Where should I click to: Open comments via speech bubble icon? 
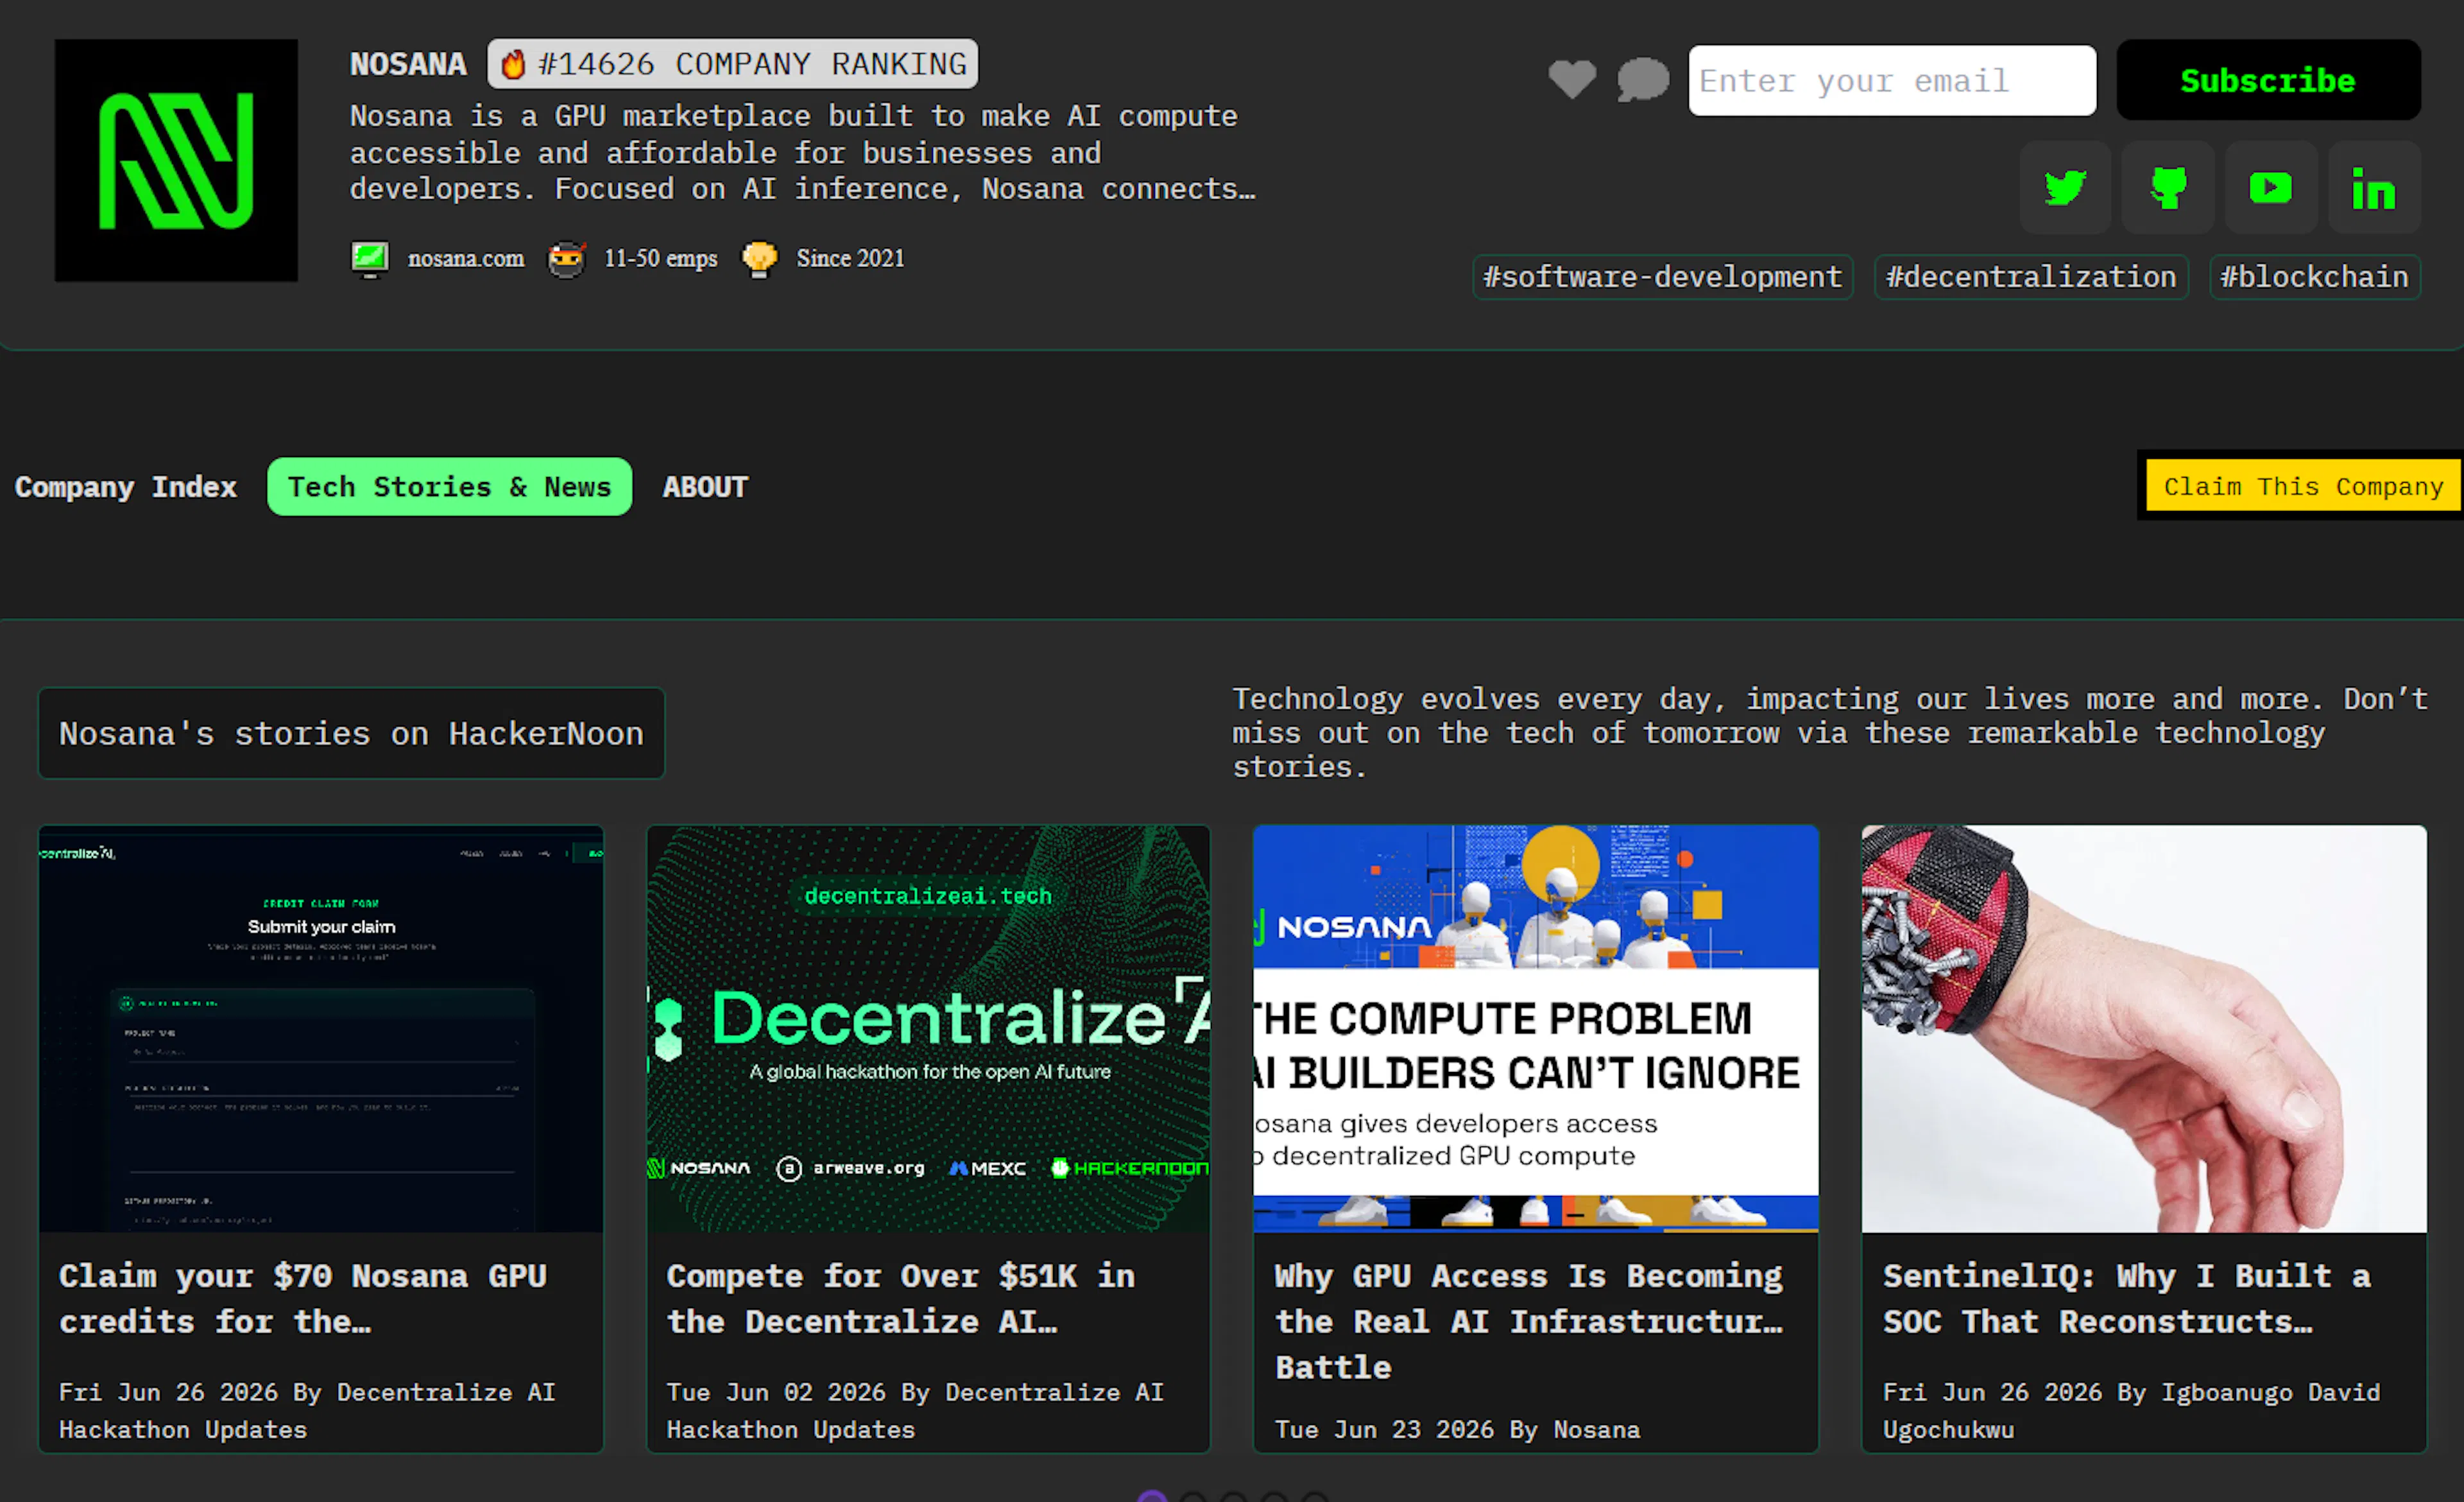click(x=1643, y=80)
